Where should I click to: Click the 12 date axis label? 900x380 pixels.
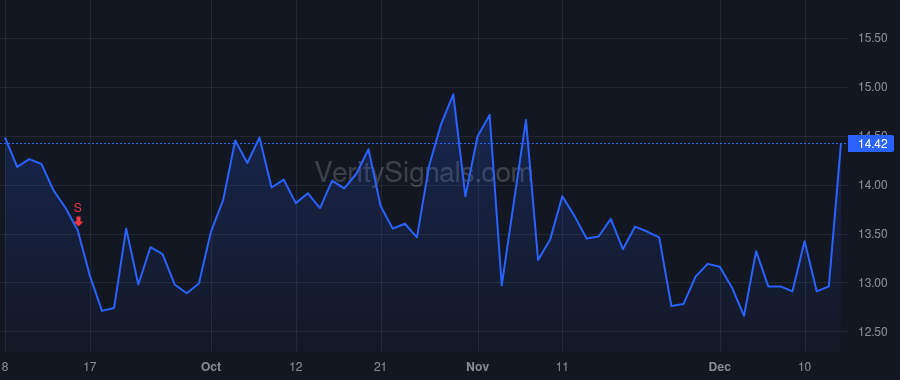click(x=296, y=367)
